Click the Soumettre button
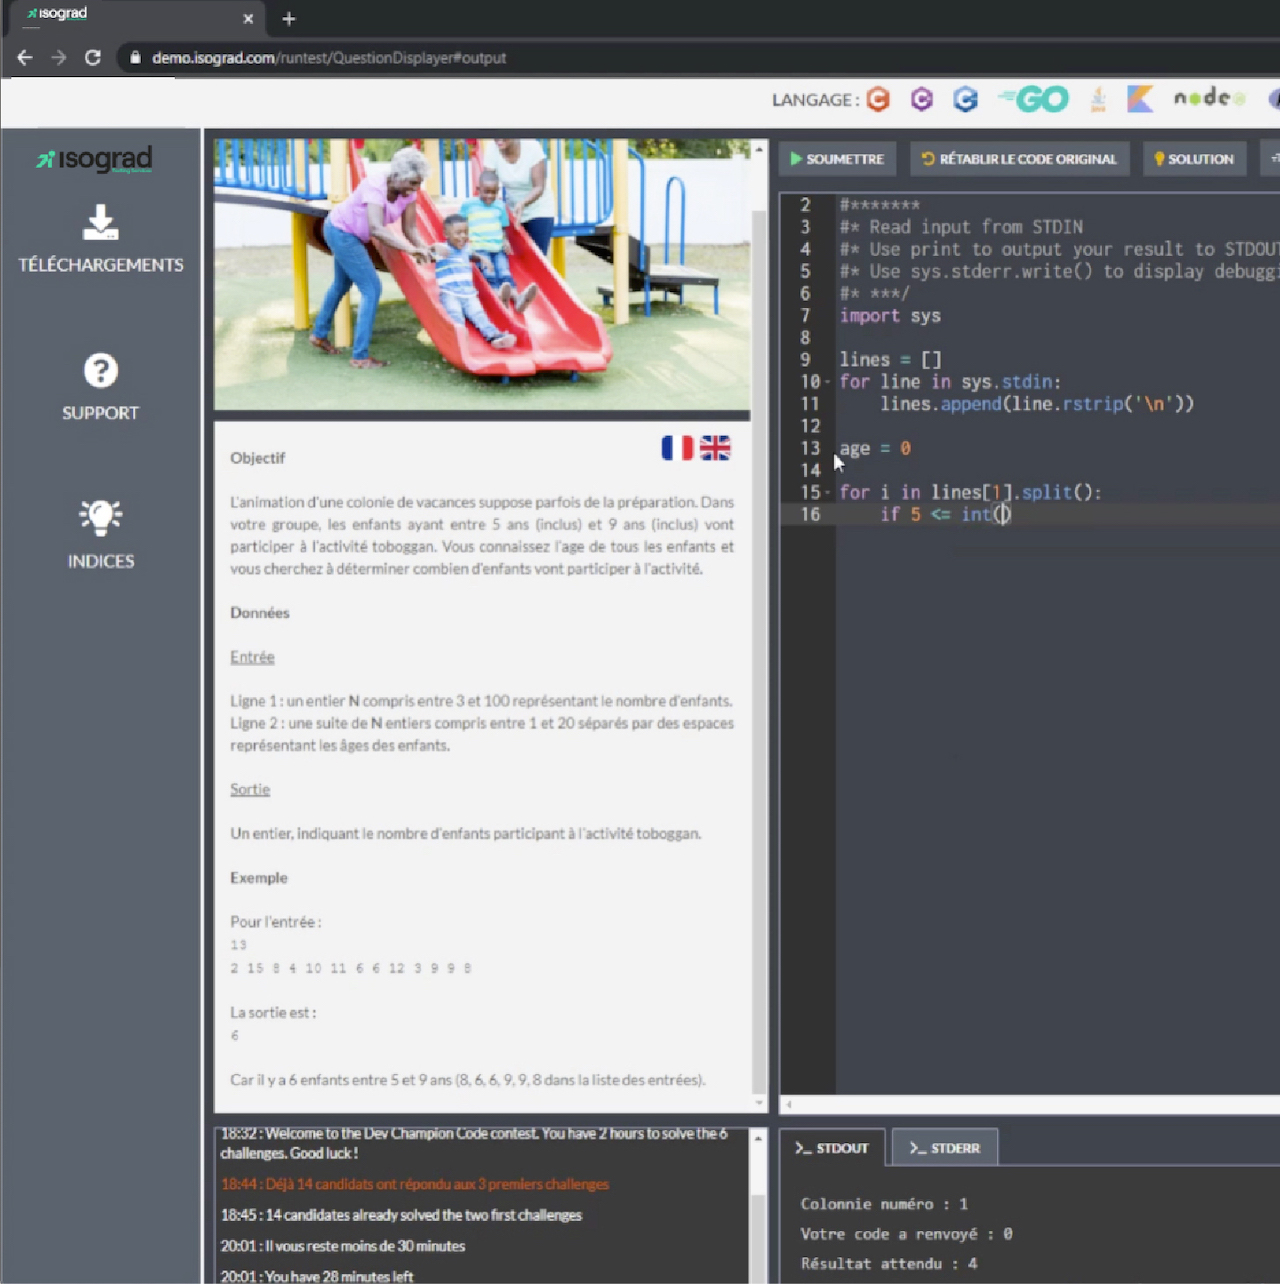 (x=837, y=159)
